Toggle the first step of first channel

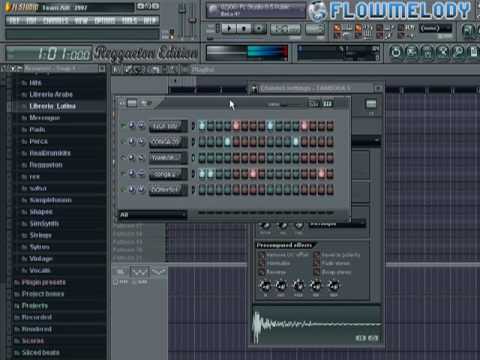pos(202,126)
